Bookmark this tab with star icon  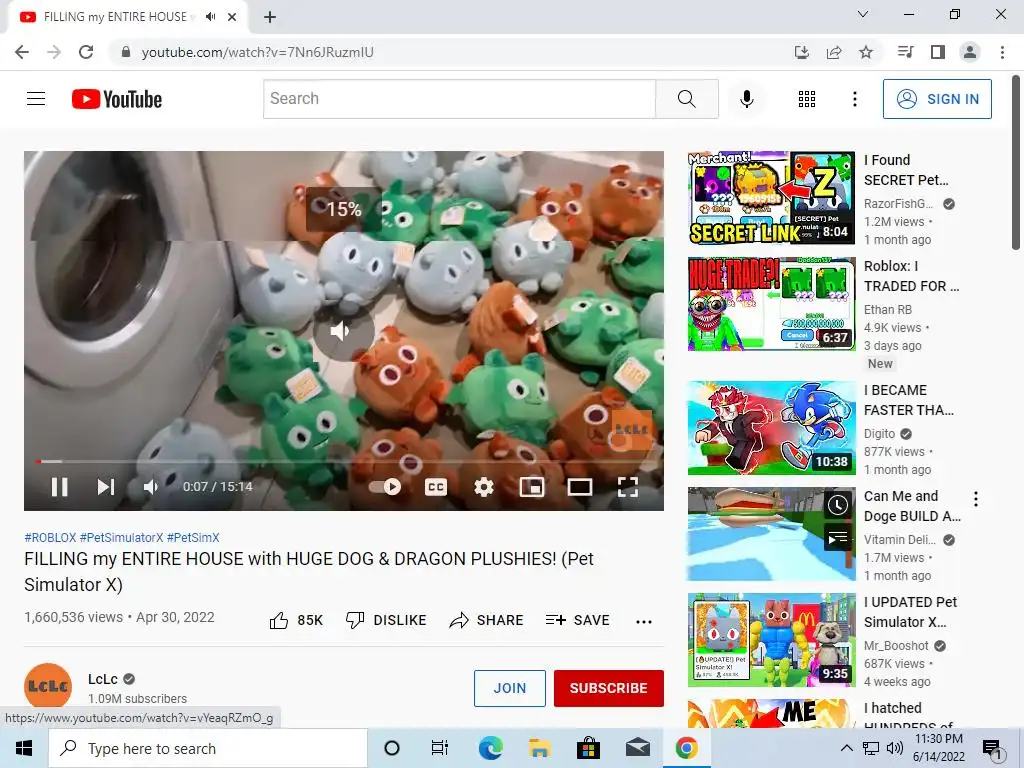866,52
